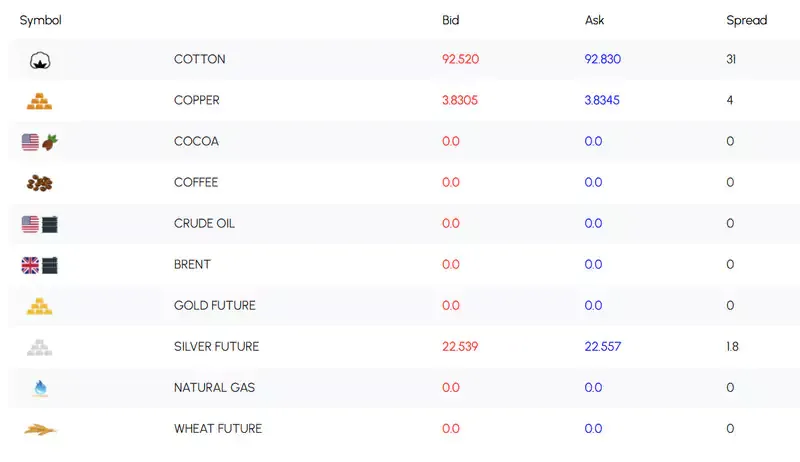The height and width of the screenshot is (462, 800).
Task: Click the cotton boll icon
Action: [40, 60]
